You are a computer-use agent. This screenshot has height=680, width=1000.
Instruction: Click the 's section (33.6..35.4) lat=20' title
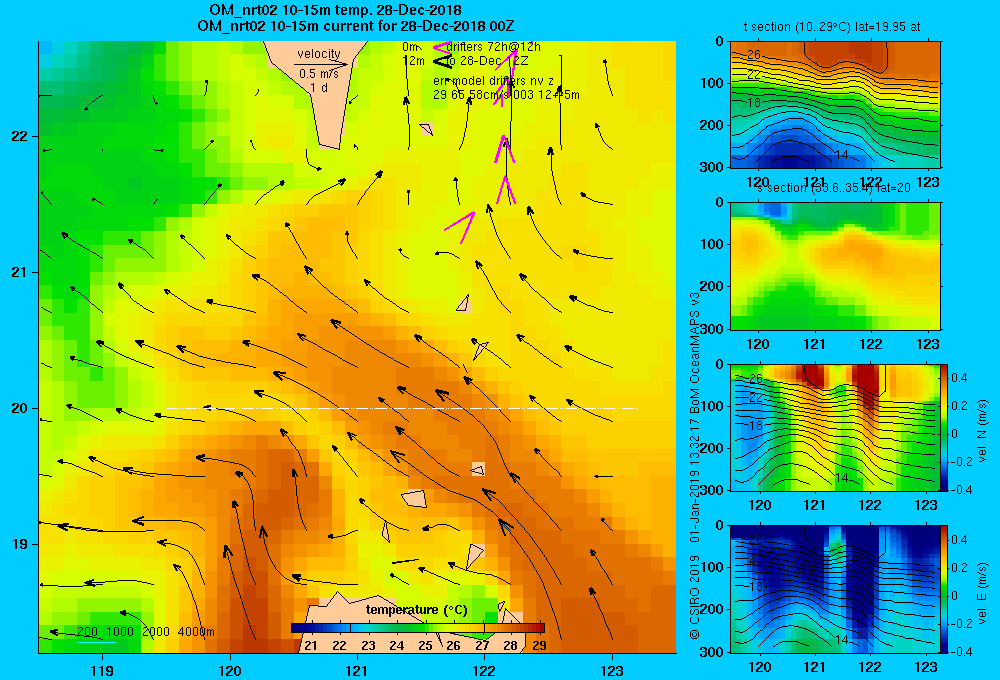[834, 188]
